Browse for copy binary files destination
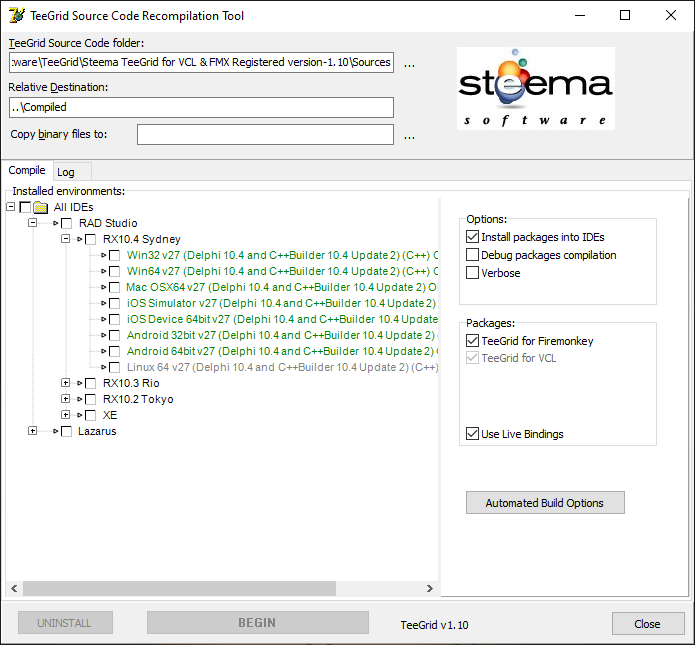 coord(409,137)
